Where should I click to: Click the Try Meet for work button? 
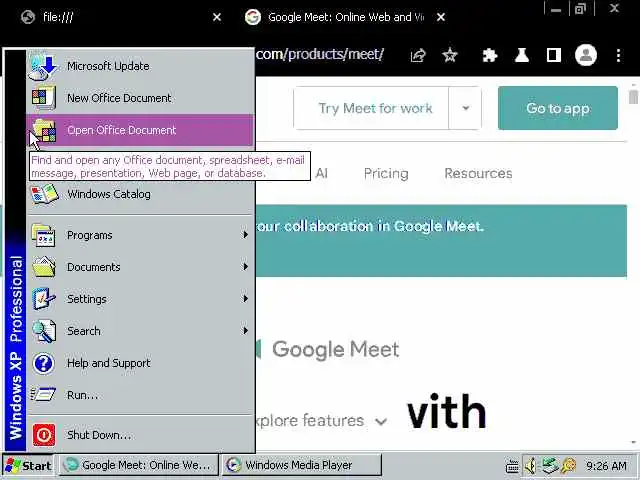click(371, 108)
